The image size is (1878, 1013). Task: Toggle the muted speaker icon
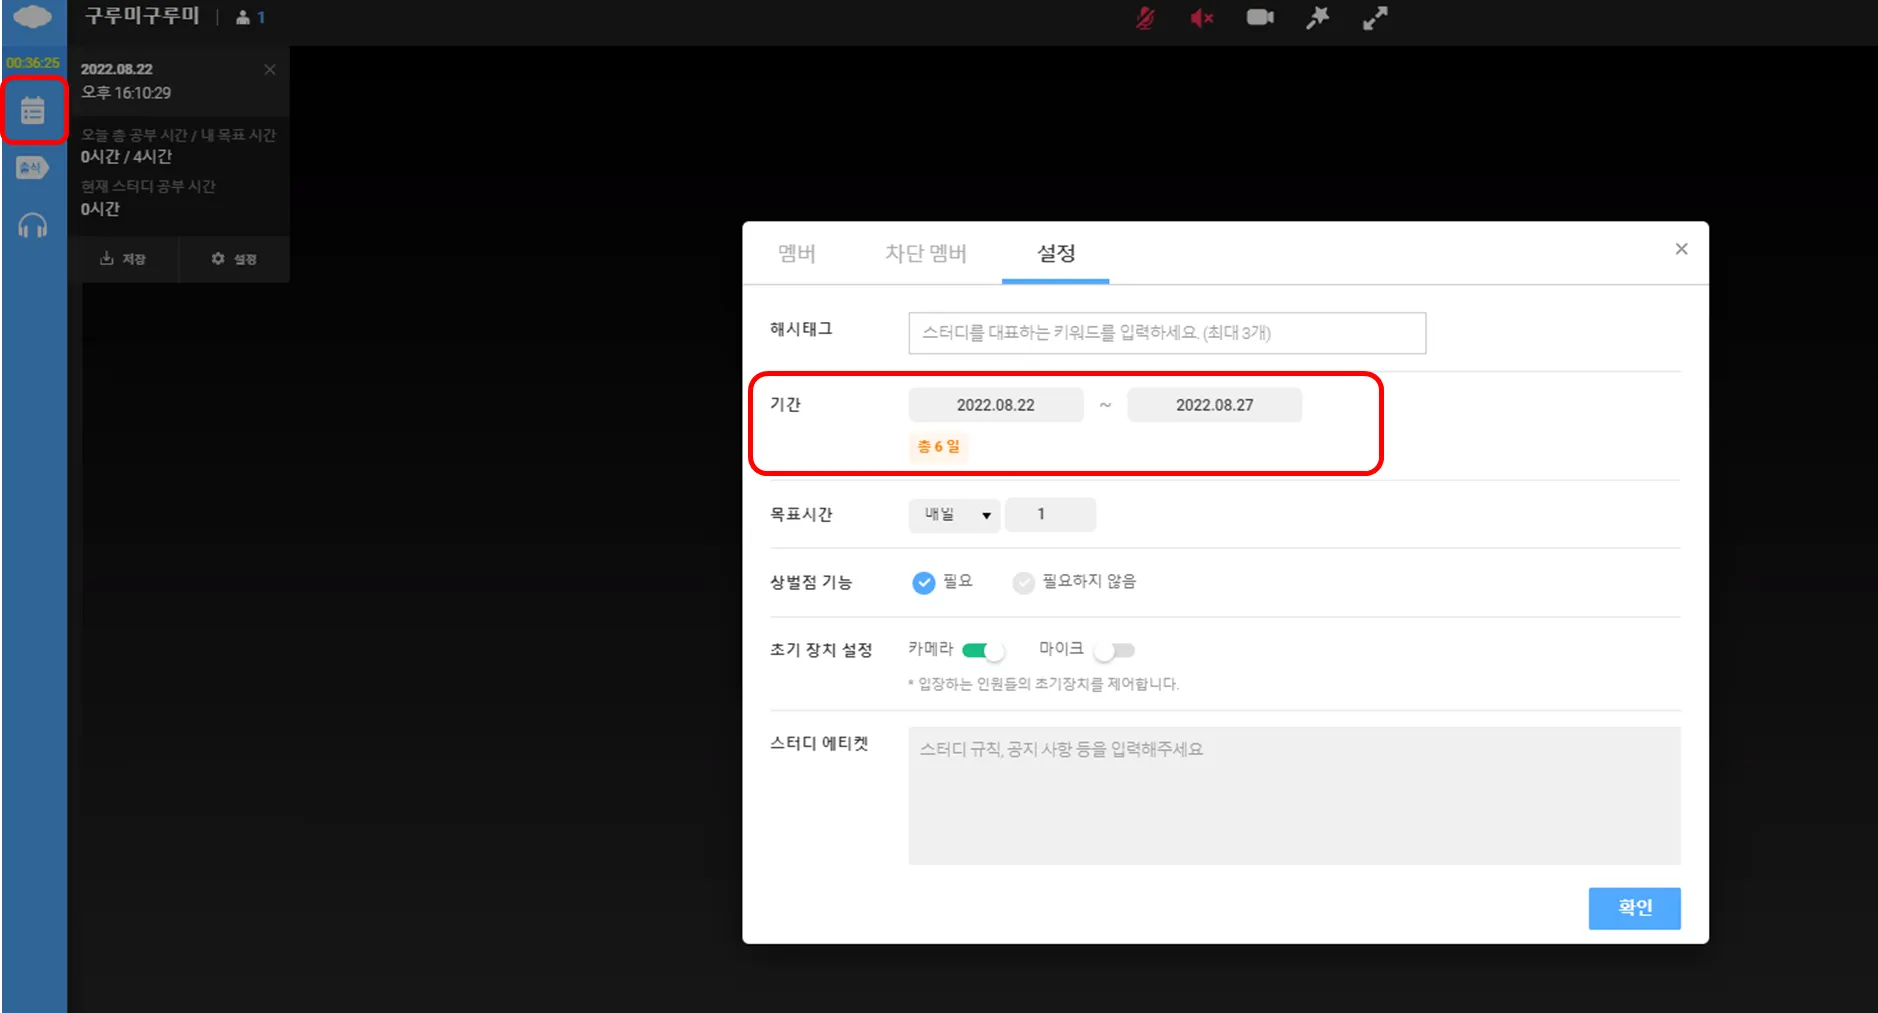pyautogui.click(x=1202, y=18)
